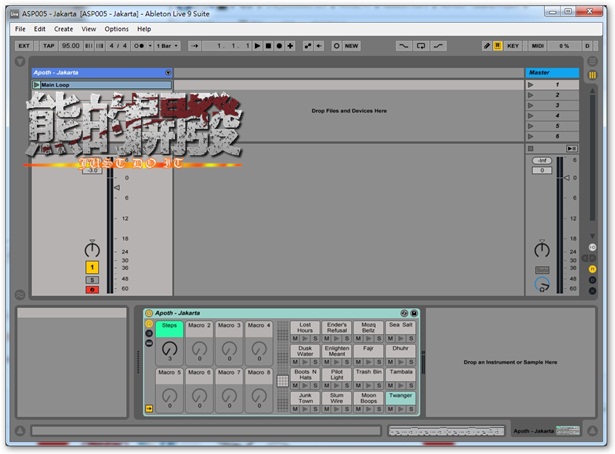Image resolution: width=615 pixels, height=454 pixels.
Task: Open the 1 Bar quantization dropdown
Action: tap(167, 46)
